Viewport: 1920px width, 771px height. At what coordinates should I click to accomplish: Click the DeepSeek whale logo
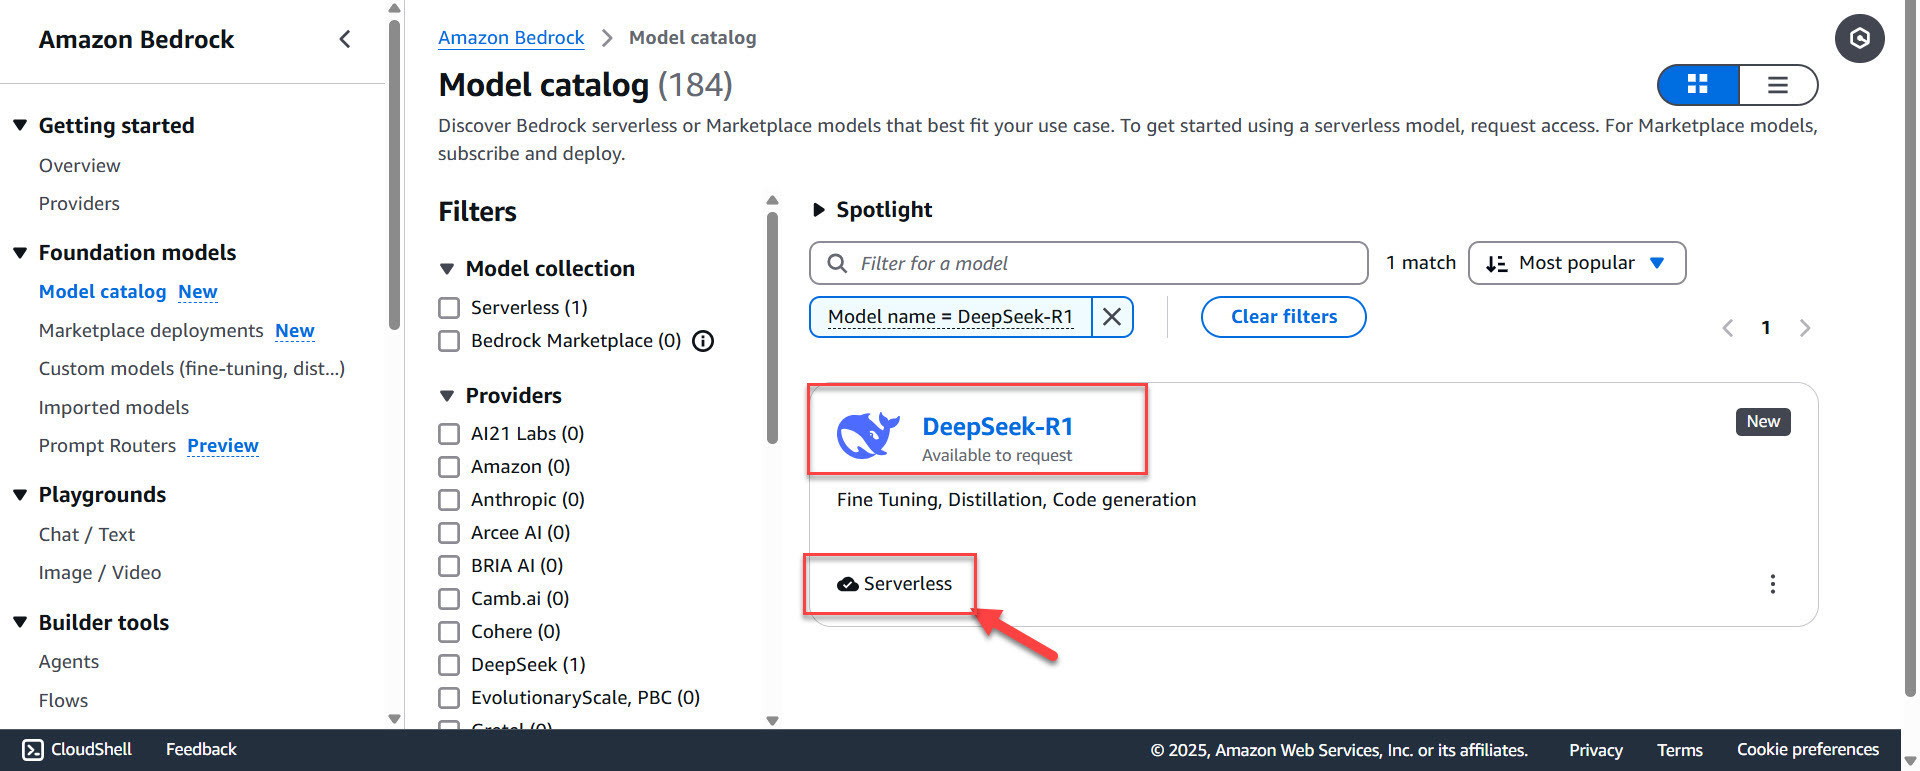coord(867,435)
